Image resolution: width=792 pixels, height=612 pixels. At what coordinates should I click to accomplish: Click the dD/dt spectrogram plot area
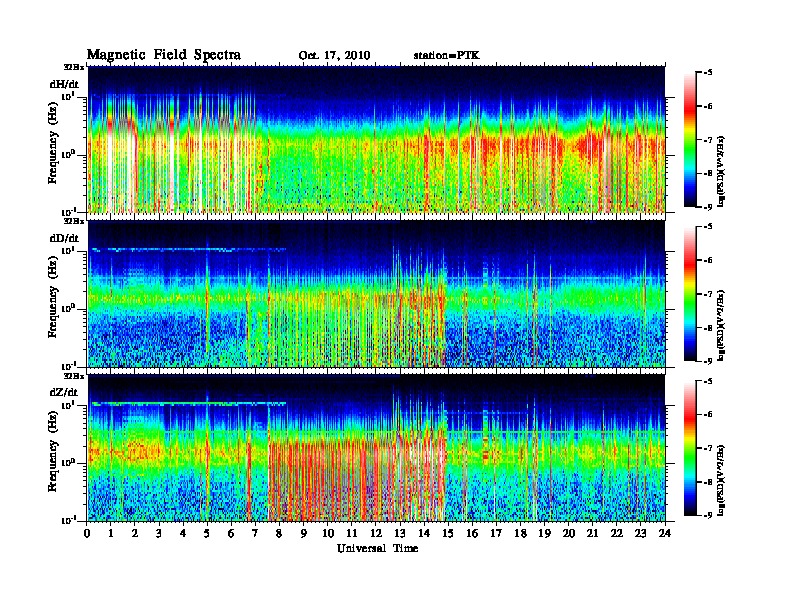pyautogui.click(x=376, y=294)
